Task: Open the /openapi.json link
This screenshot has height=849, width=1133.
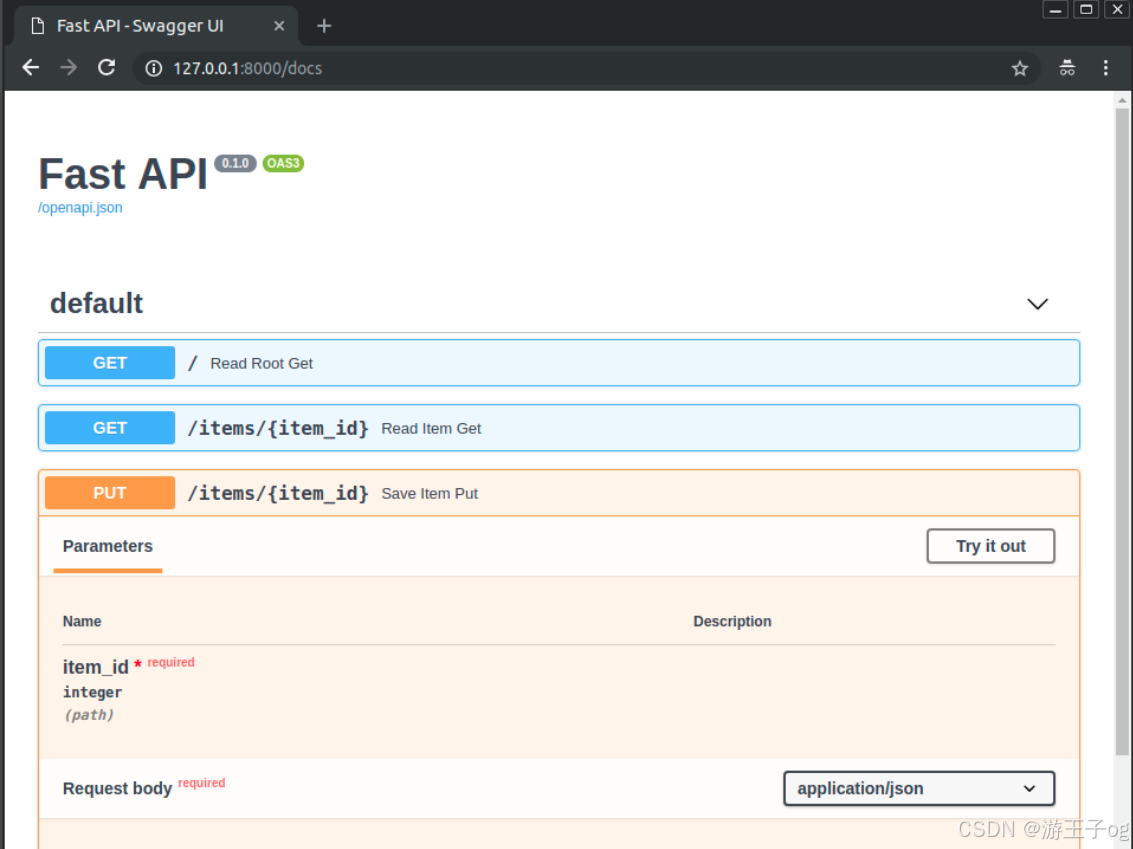Action: tap(80, 207)
